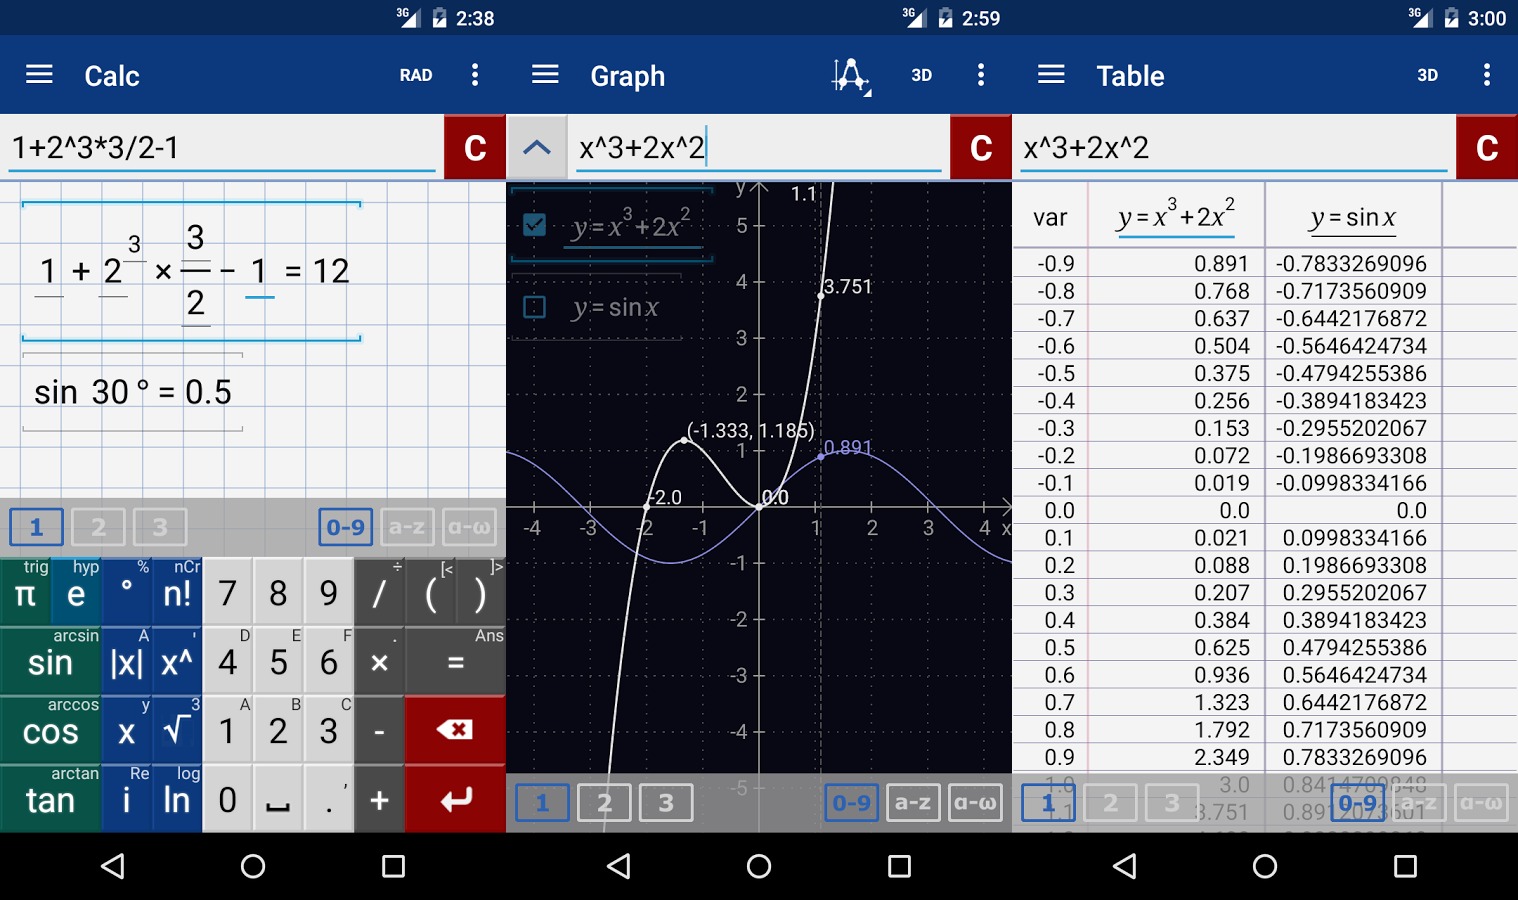Tap Android back button under Calc
Image resolution: width=1518 pixels, height=900 pixels.
pos(113,866)
